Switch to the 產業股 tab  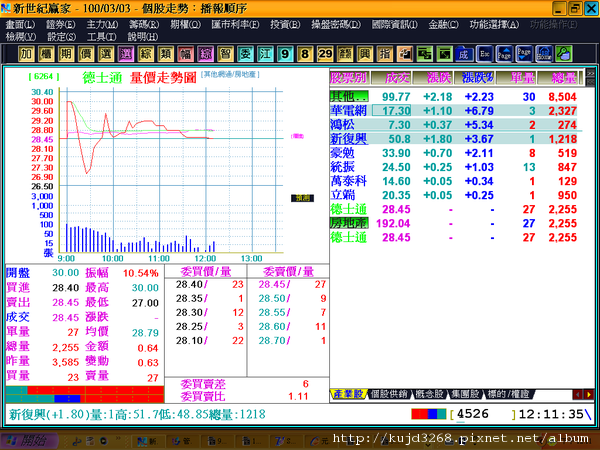348,394
